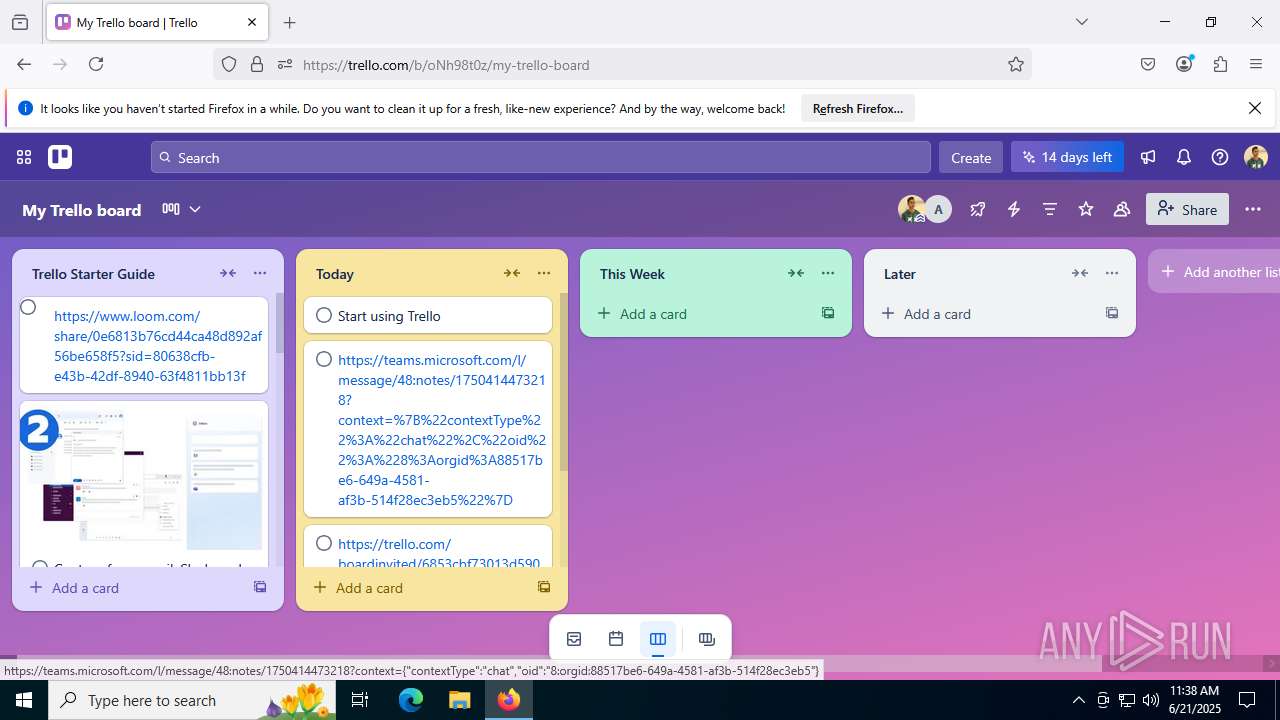1280x720 pixels.
Task: Switch to Planner calendar view in bottom bar
Action: (616, 639)
